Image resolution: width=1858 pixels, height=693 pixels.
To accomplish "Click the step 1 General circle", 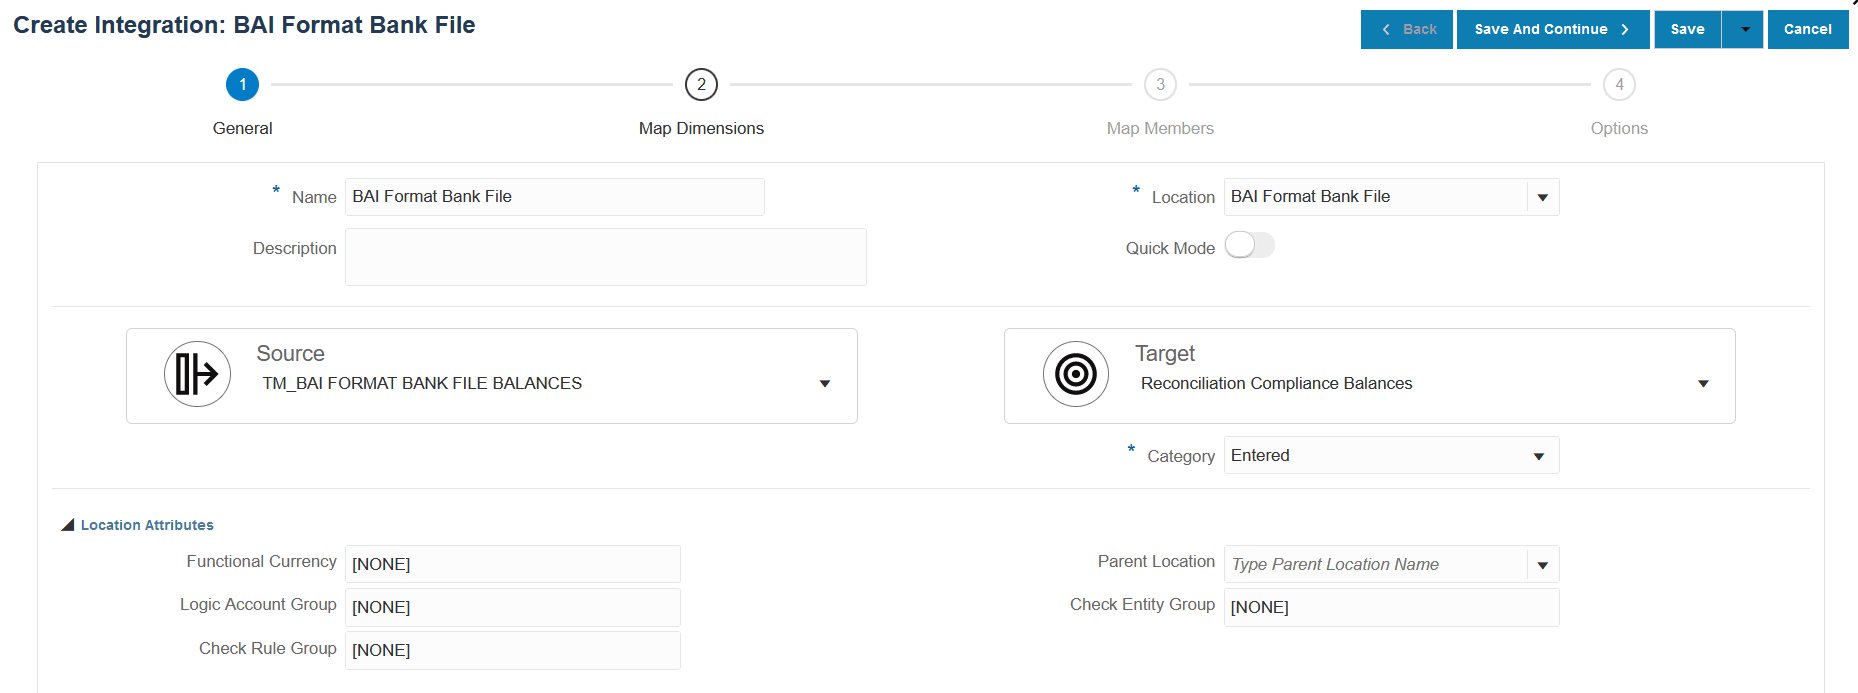I will coord(242,85).
